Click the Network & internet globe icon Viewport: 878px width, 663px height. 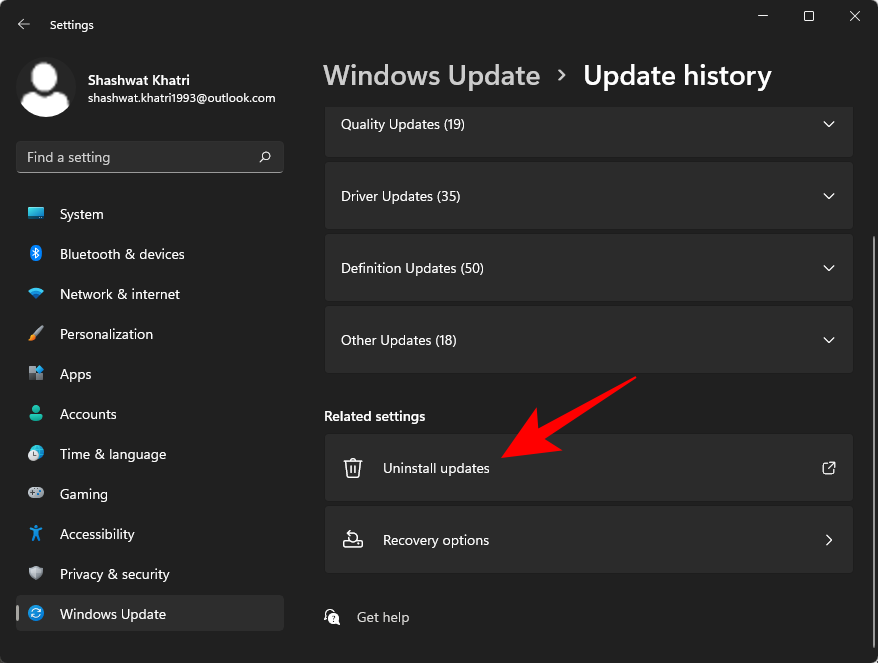(x=37, y=294)
